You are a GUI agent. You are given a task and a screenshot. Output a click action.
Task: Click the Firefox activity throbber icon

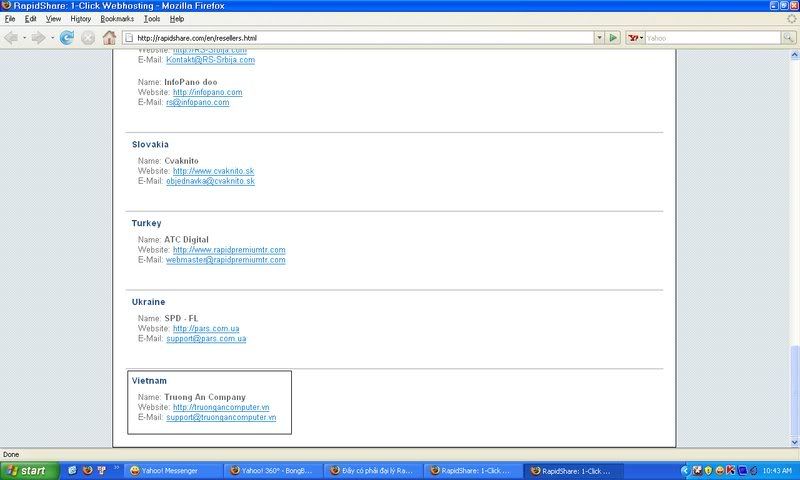(x=791, y=19)
